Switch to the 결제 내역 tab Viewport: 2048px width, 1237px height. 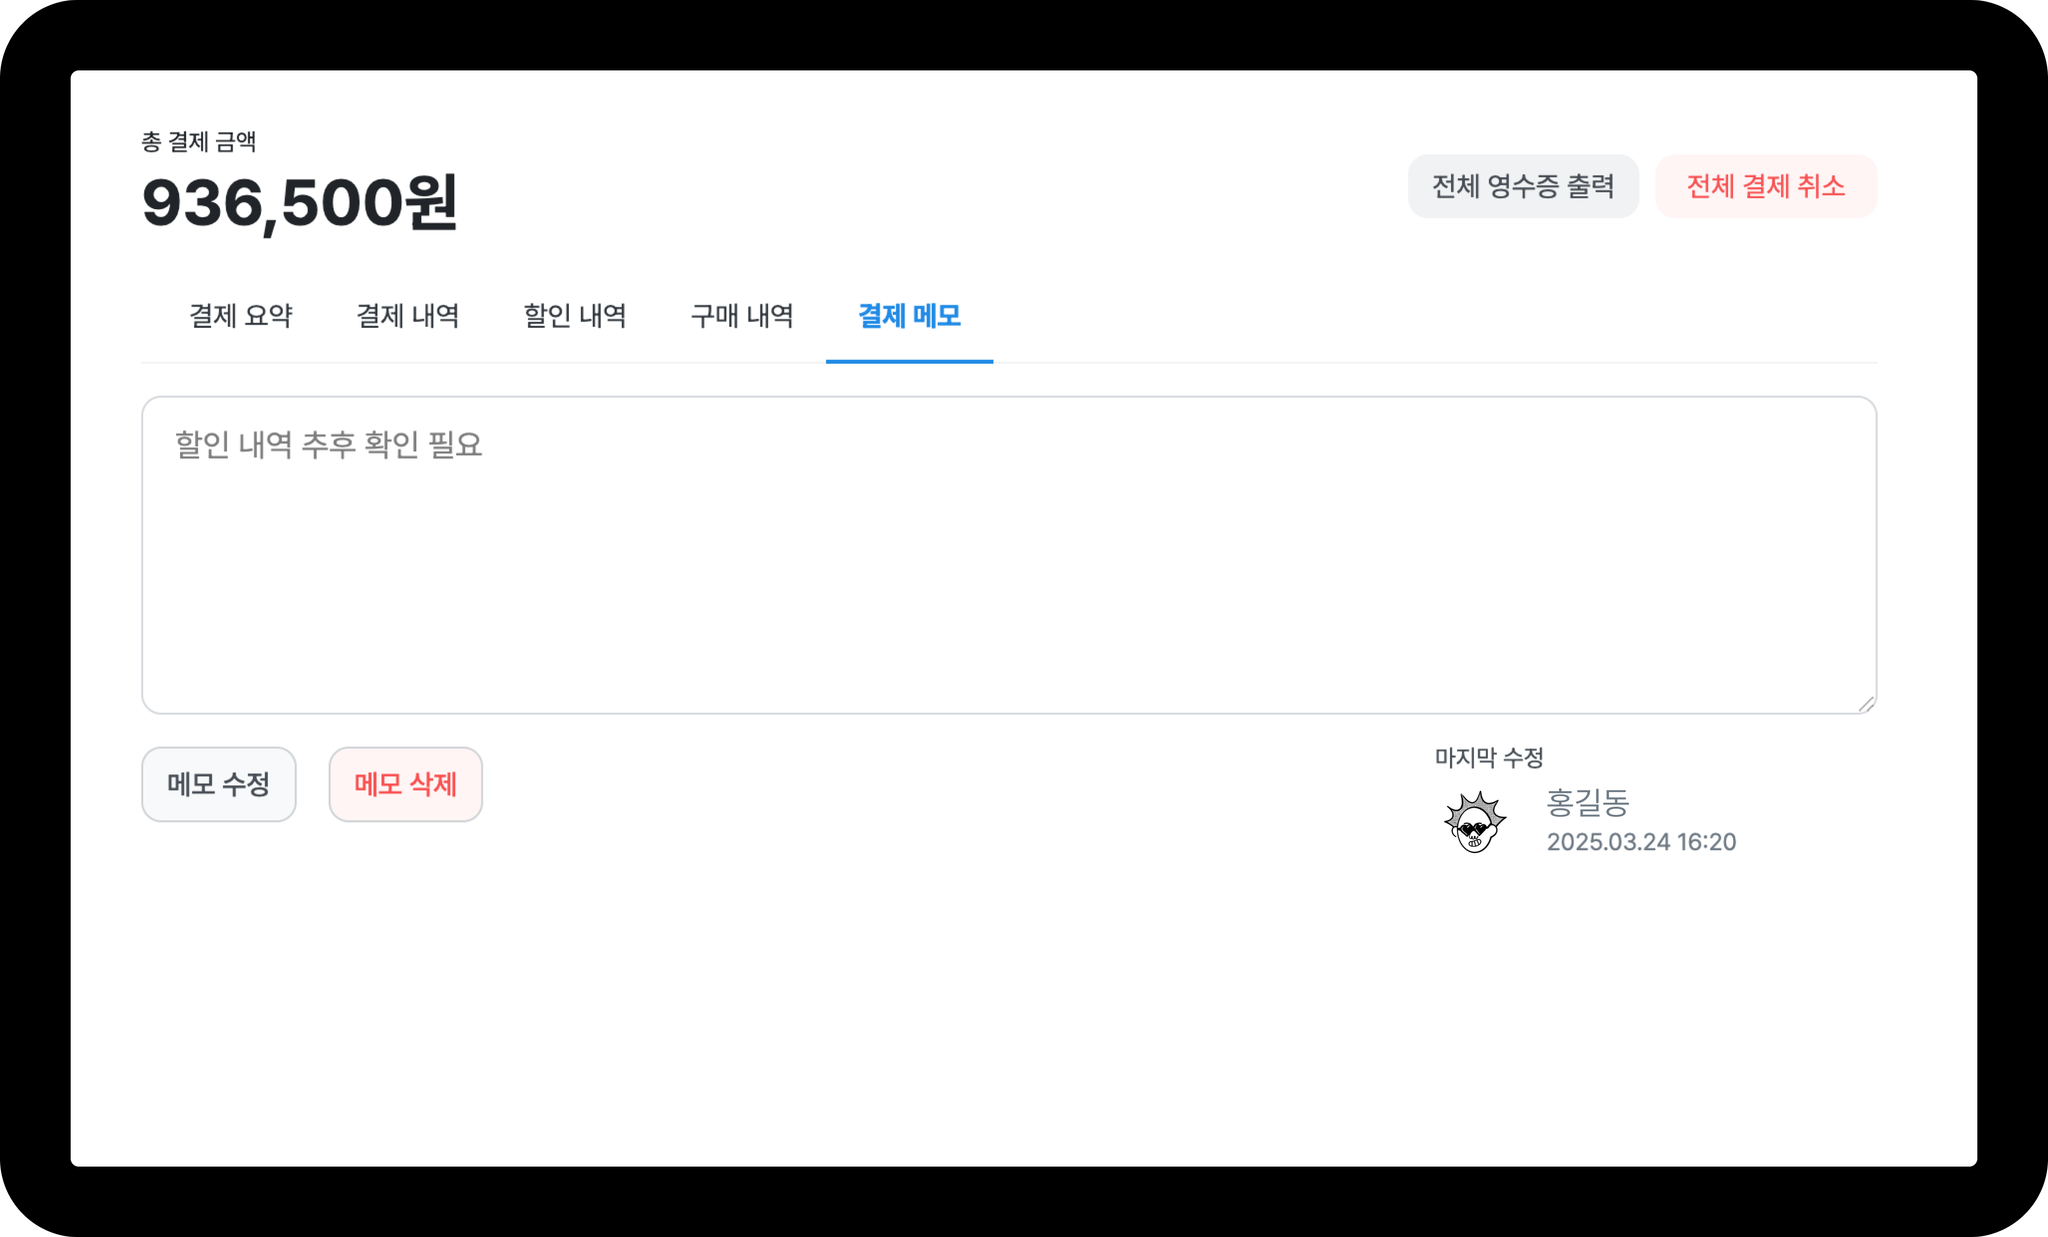(x=408, y=316)
